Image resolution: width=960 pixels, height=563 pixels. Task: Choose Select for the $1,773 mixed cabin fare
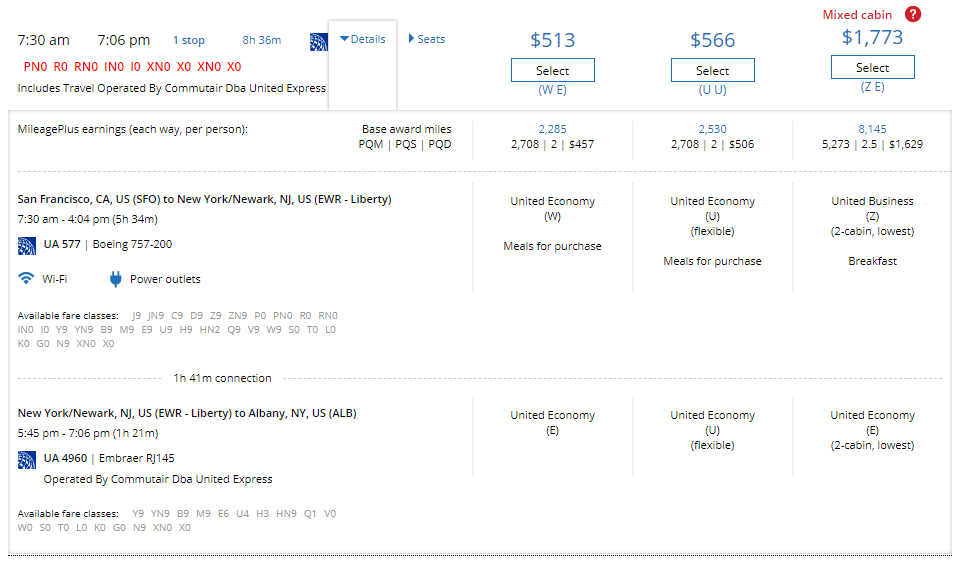[872, 68]
